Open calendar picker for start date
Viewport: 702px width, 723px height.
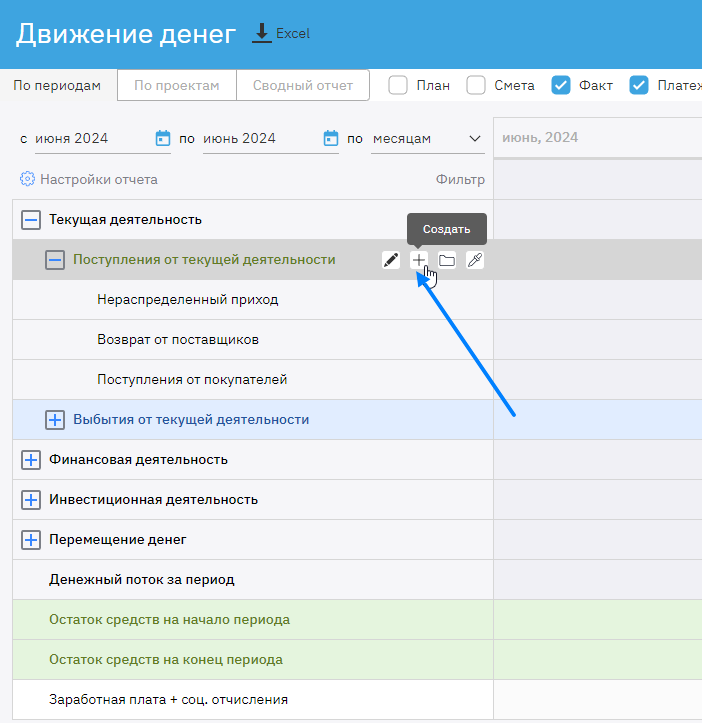click(x=163, y=138)
